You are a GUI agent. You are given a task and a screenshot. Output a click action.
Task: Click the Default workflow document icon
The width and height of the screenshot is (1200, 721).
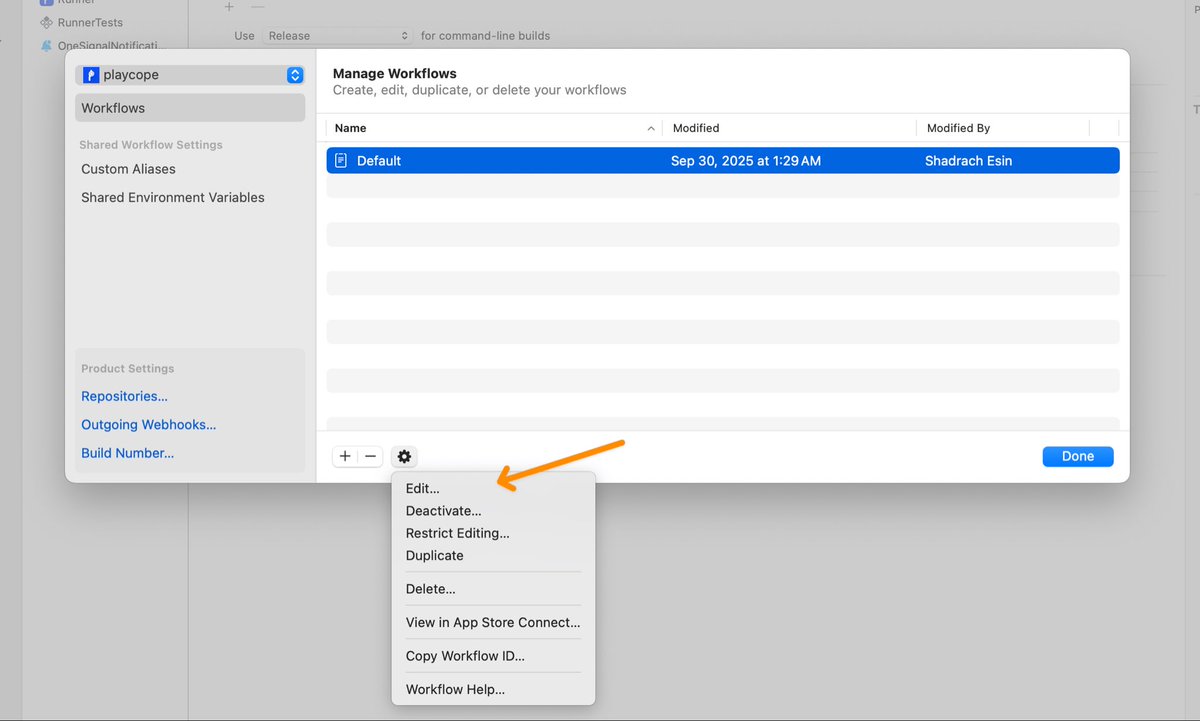[342, 160]
